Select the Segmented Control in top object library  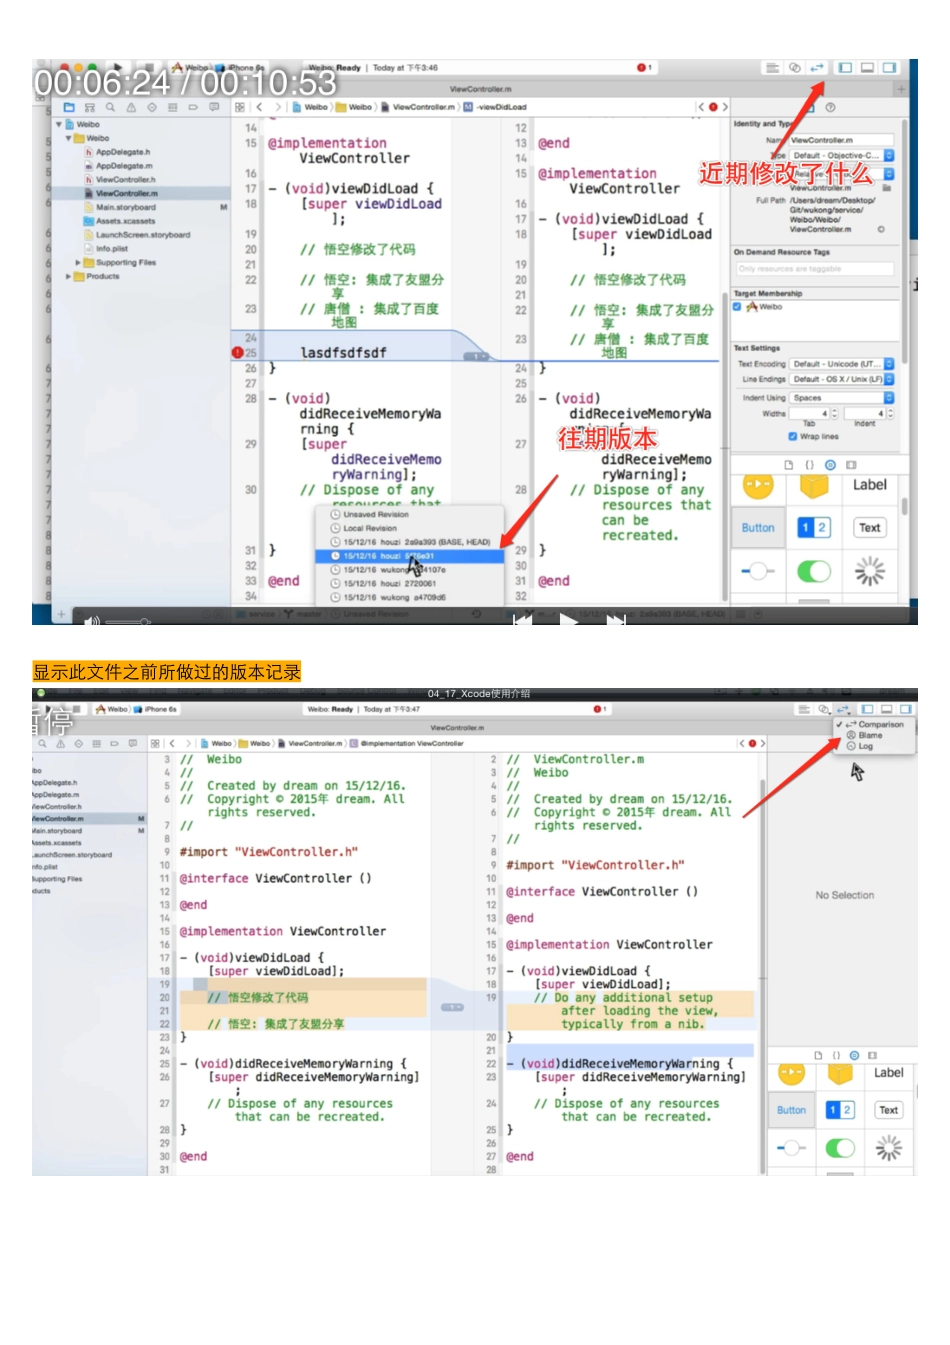click(x=813, y=527)
